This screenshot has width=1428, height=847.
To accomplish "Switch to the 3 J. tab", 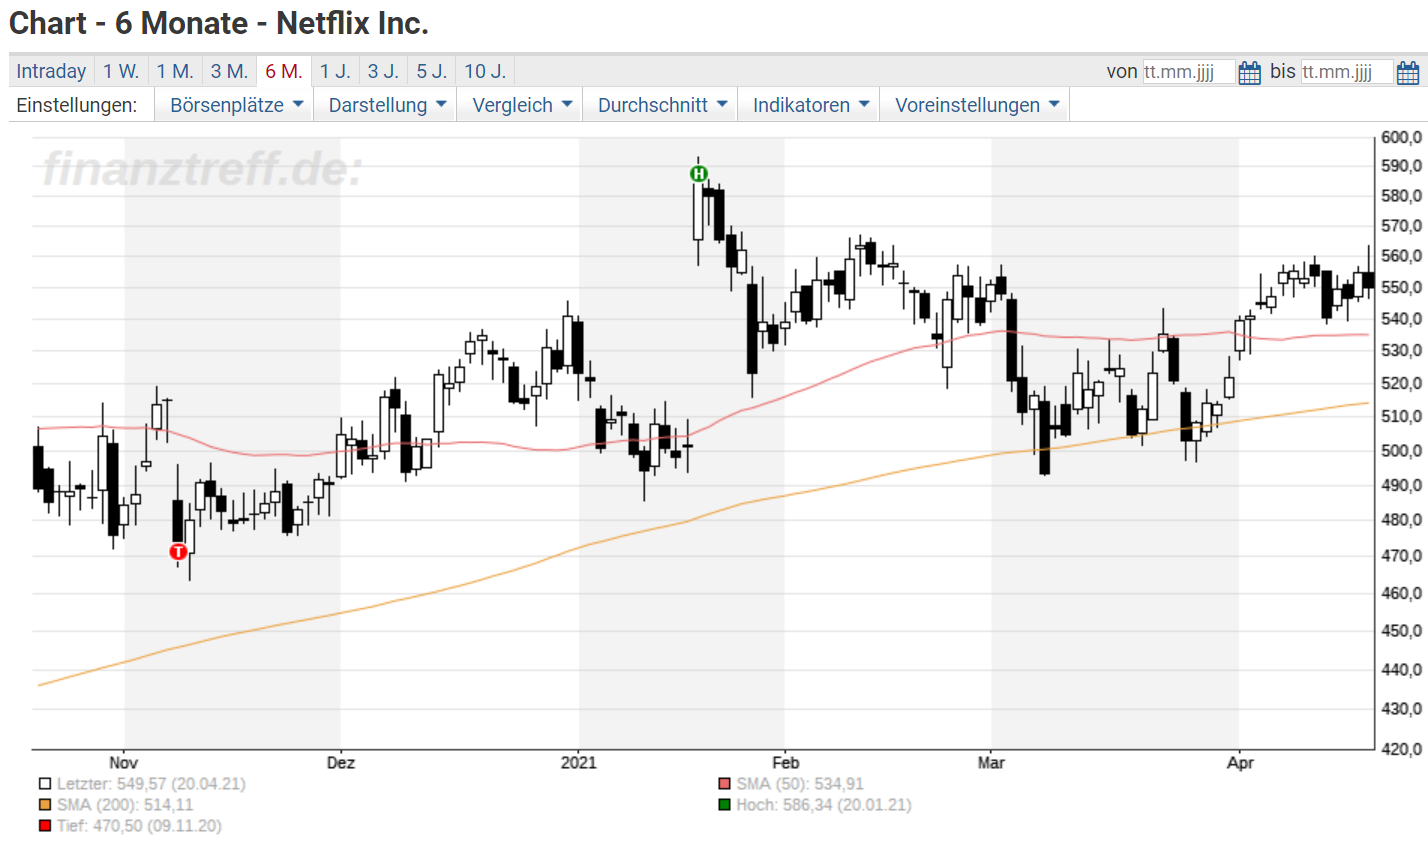I will (x=383, y=71).
